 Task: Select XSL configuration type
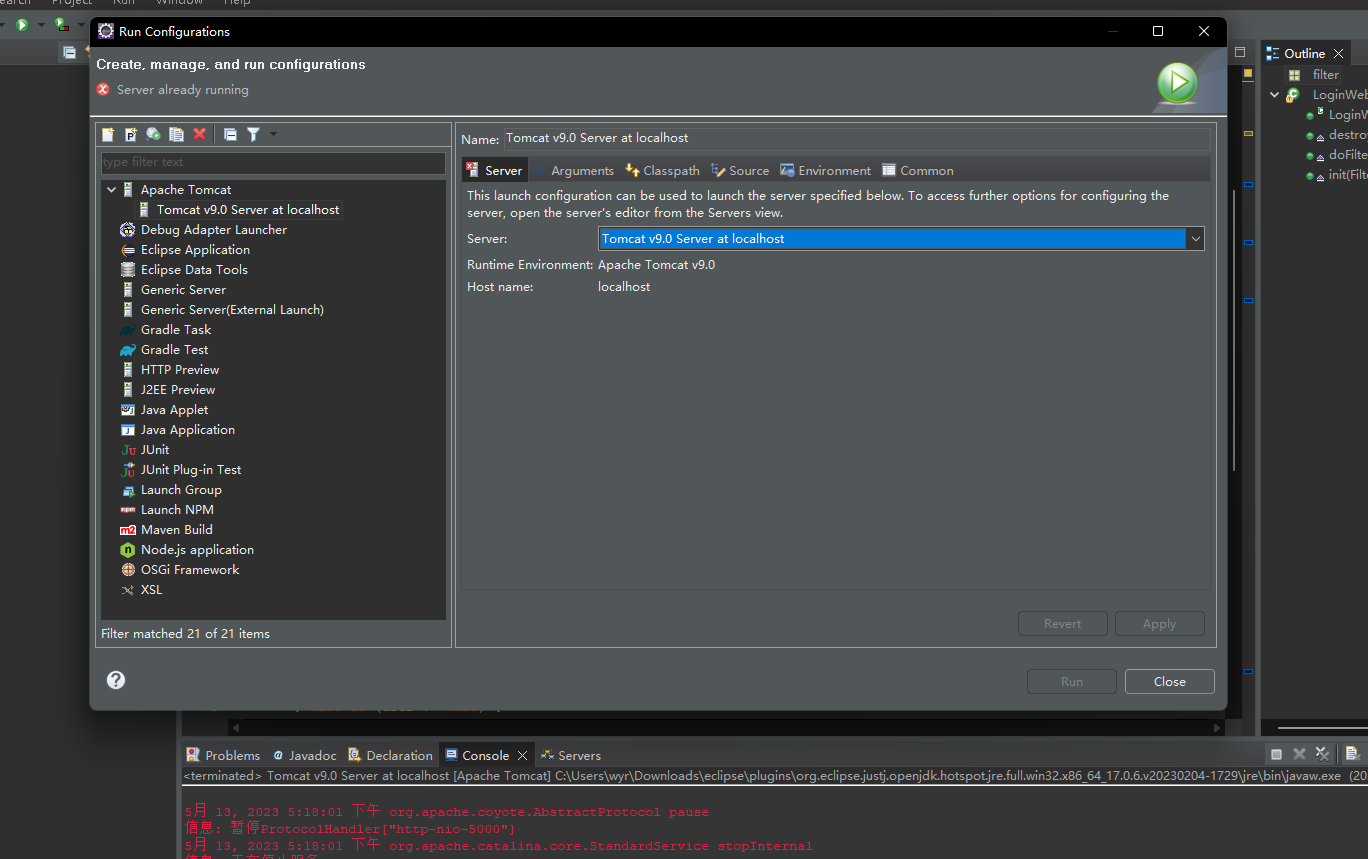click(x=151, y=589)
